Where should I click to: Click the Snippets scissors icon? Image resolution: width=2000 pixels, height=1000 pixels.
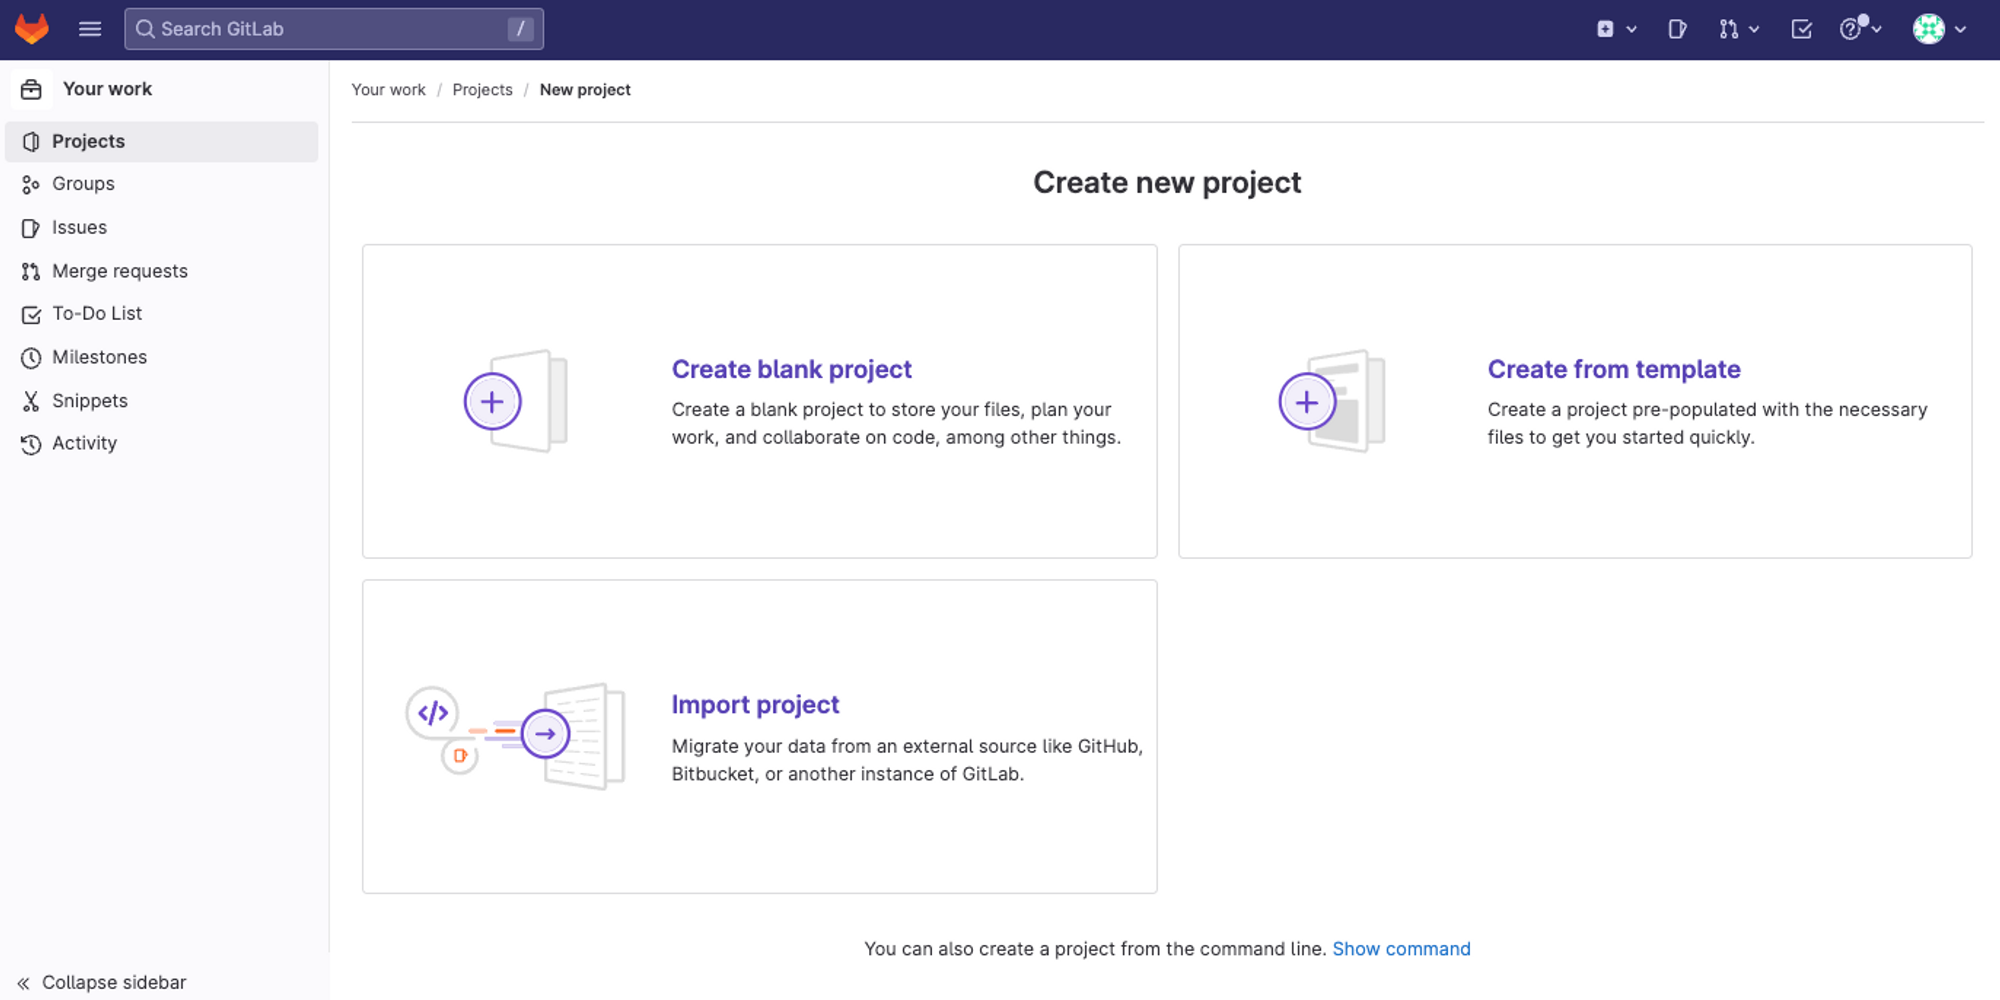[x=31, y=401]
